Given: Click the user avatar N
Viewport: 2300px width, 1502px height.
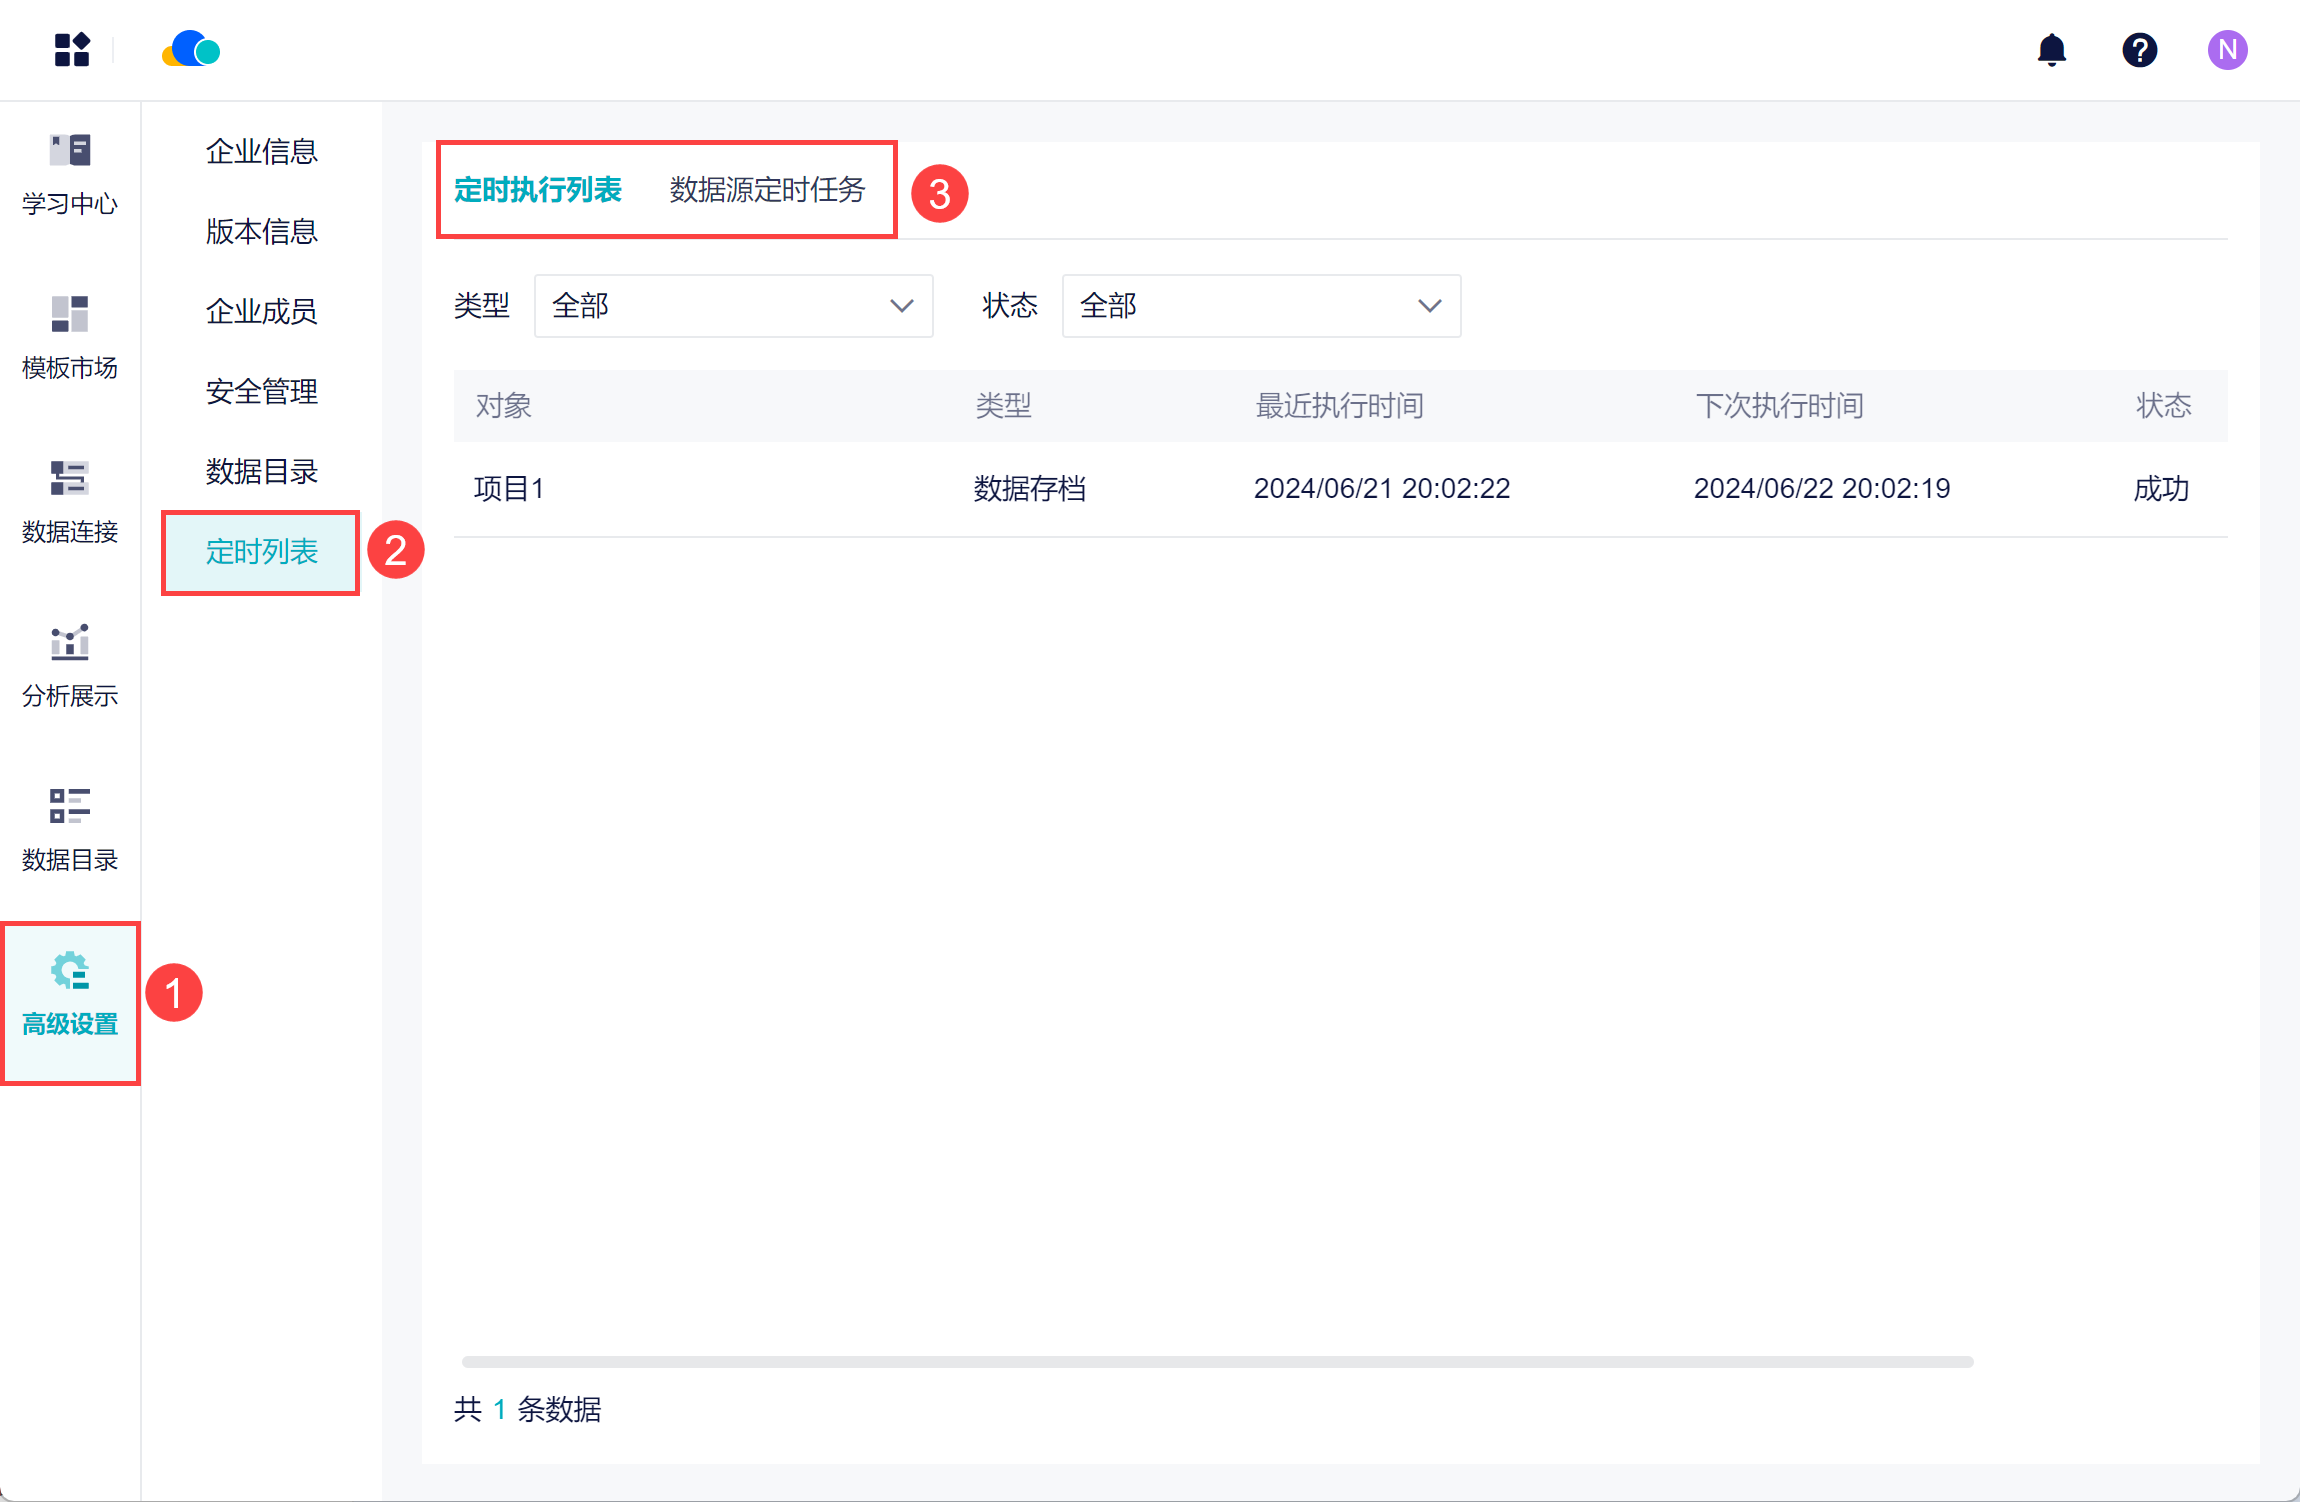Looking at the screenshot, I should [x=2227, y=50].
